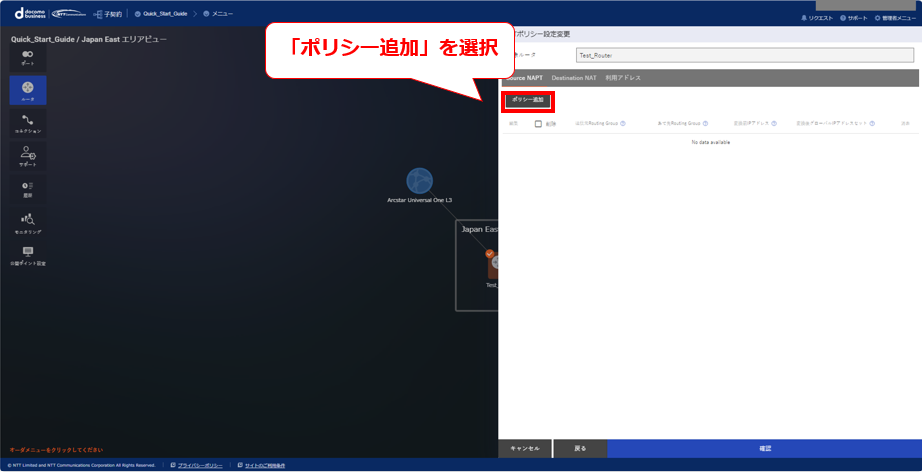Click the 子契約 header text
Viewport: 922px width, 472px height.
pos(113,14)
